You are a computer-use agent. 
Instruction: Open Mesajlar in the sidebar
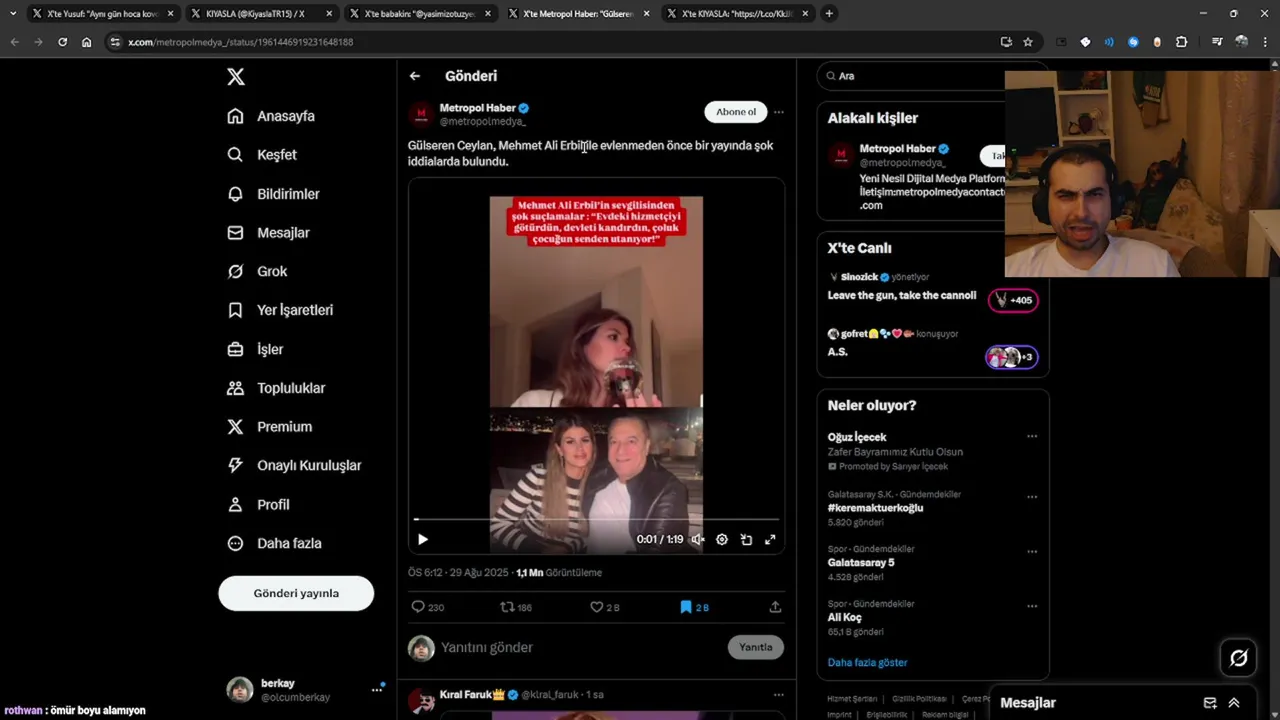click(x=268, y=233)
